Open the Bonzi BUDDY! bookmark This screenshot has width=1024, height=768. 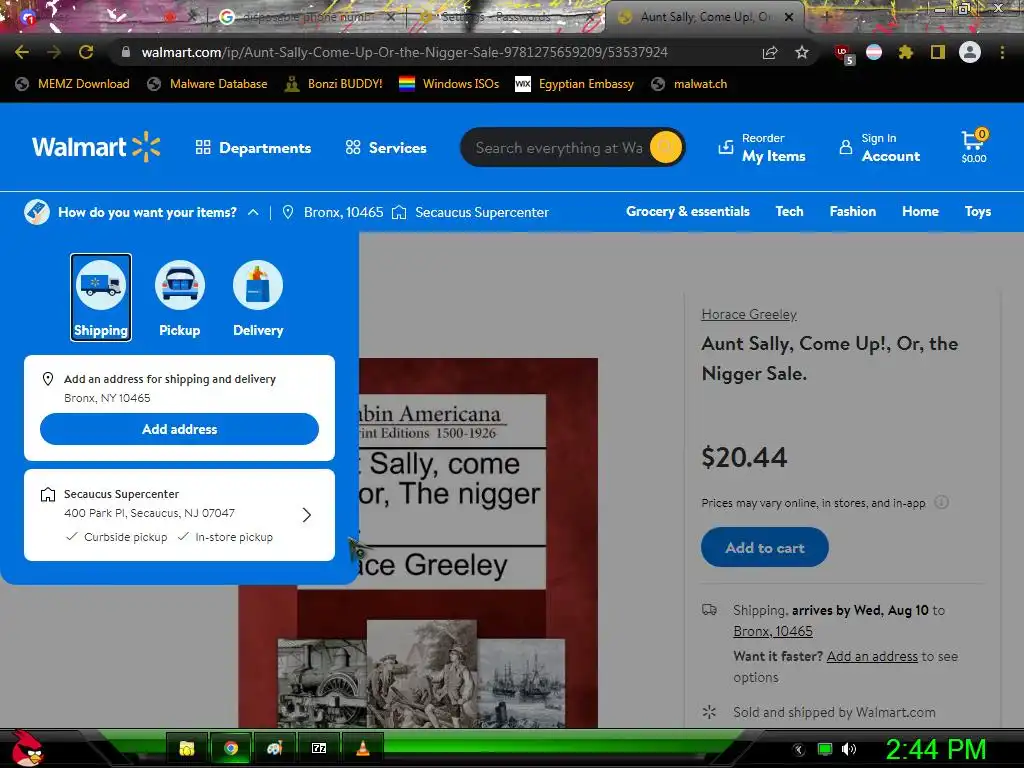pyautogui.click(x=334, y=84)
